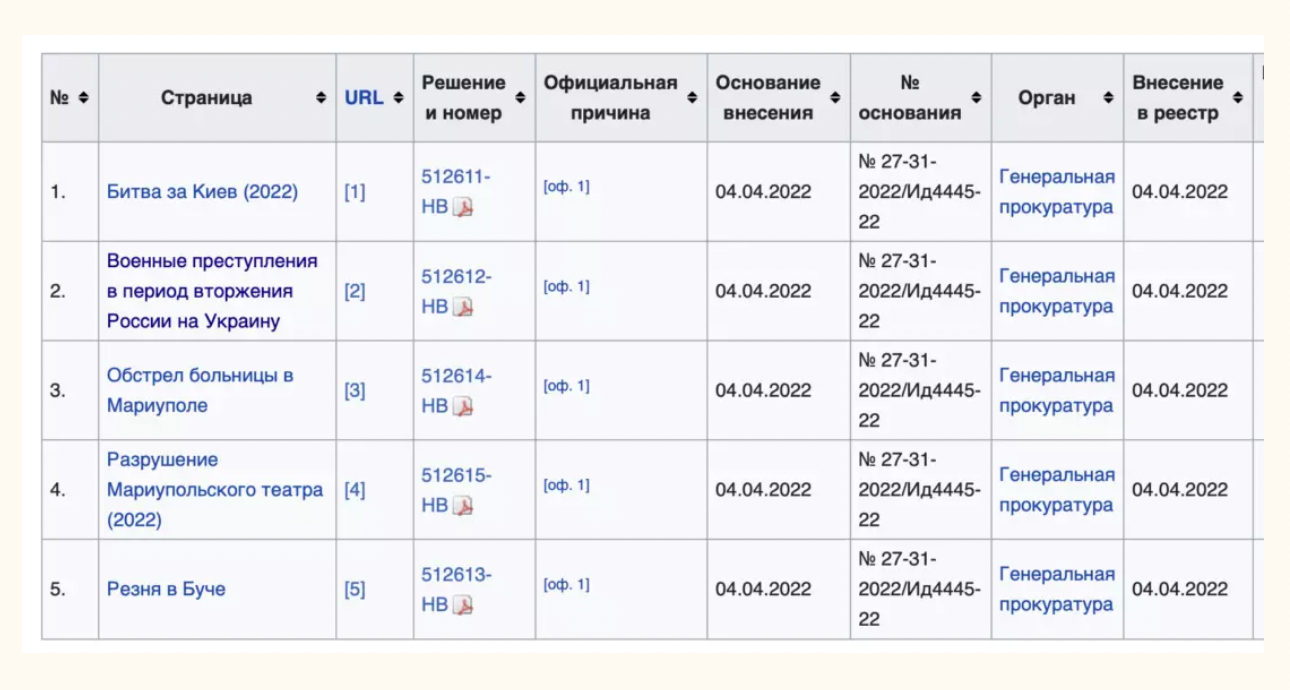
Task: Sort by Страница column arrows
Action: [x=321, y=98]
